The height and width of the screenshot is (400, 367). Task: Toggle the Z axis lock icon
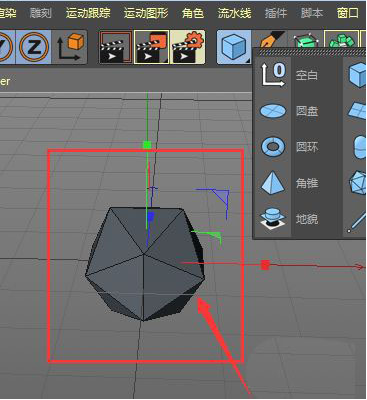pos(33,47)
